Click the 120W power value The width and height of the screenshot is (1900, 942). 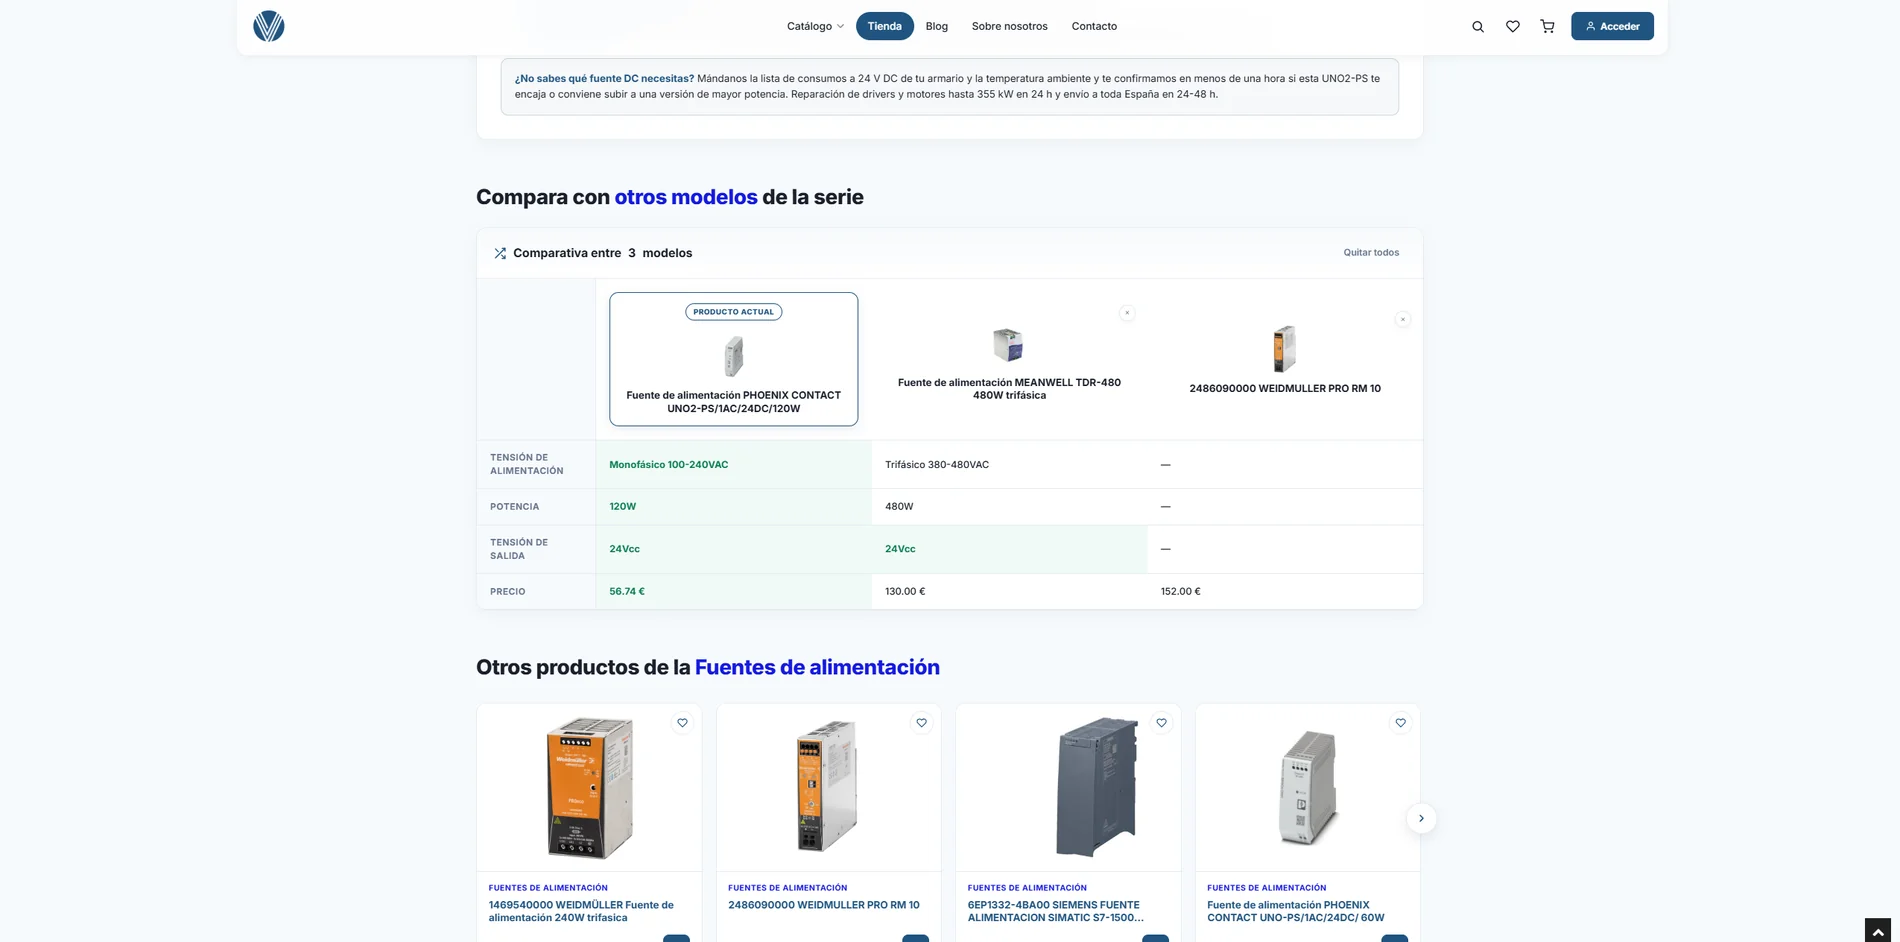623,507
